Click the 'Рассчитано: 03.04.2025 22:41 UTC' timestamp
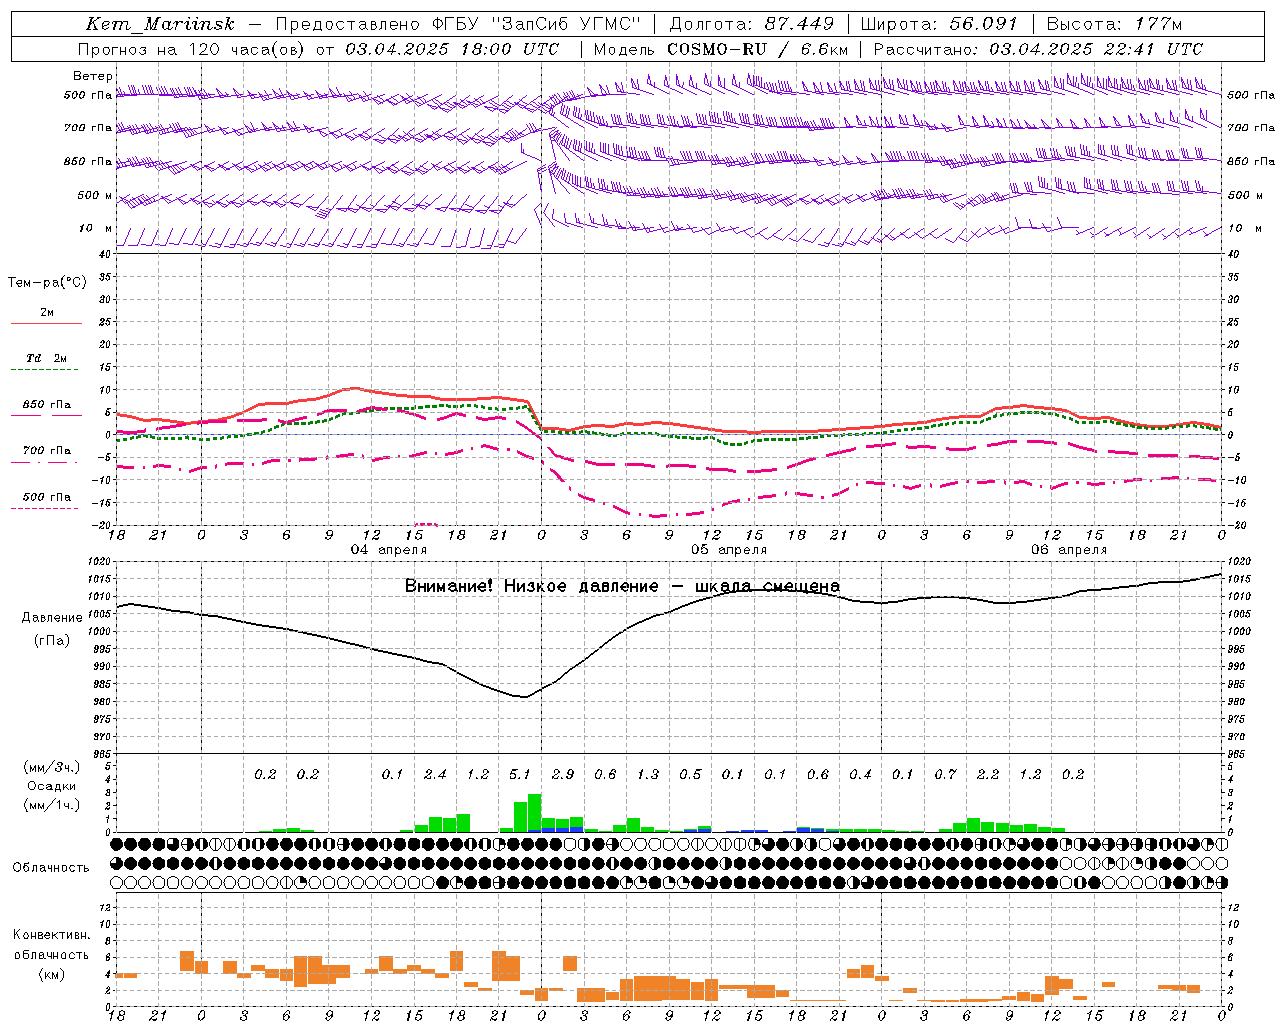Image resolution: width=1280 pixels, height=1024 pixels. click(1038, 49)
